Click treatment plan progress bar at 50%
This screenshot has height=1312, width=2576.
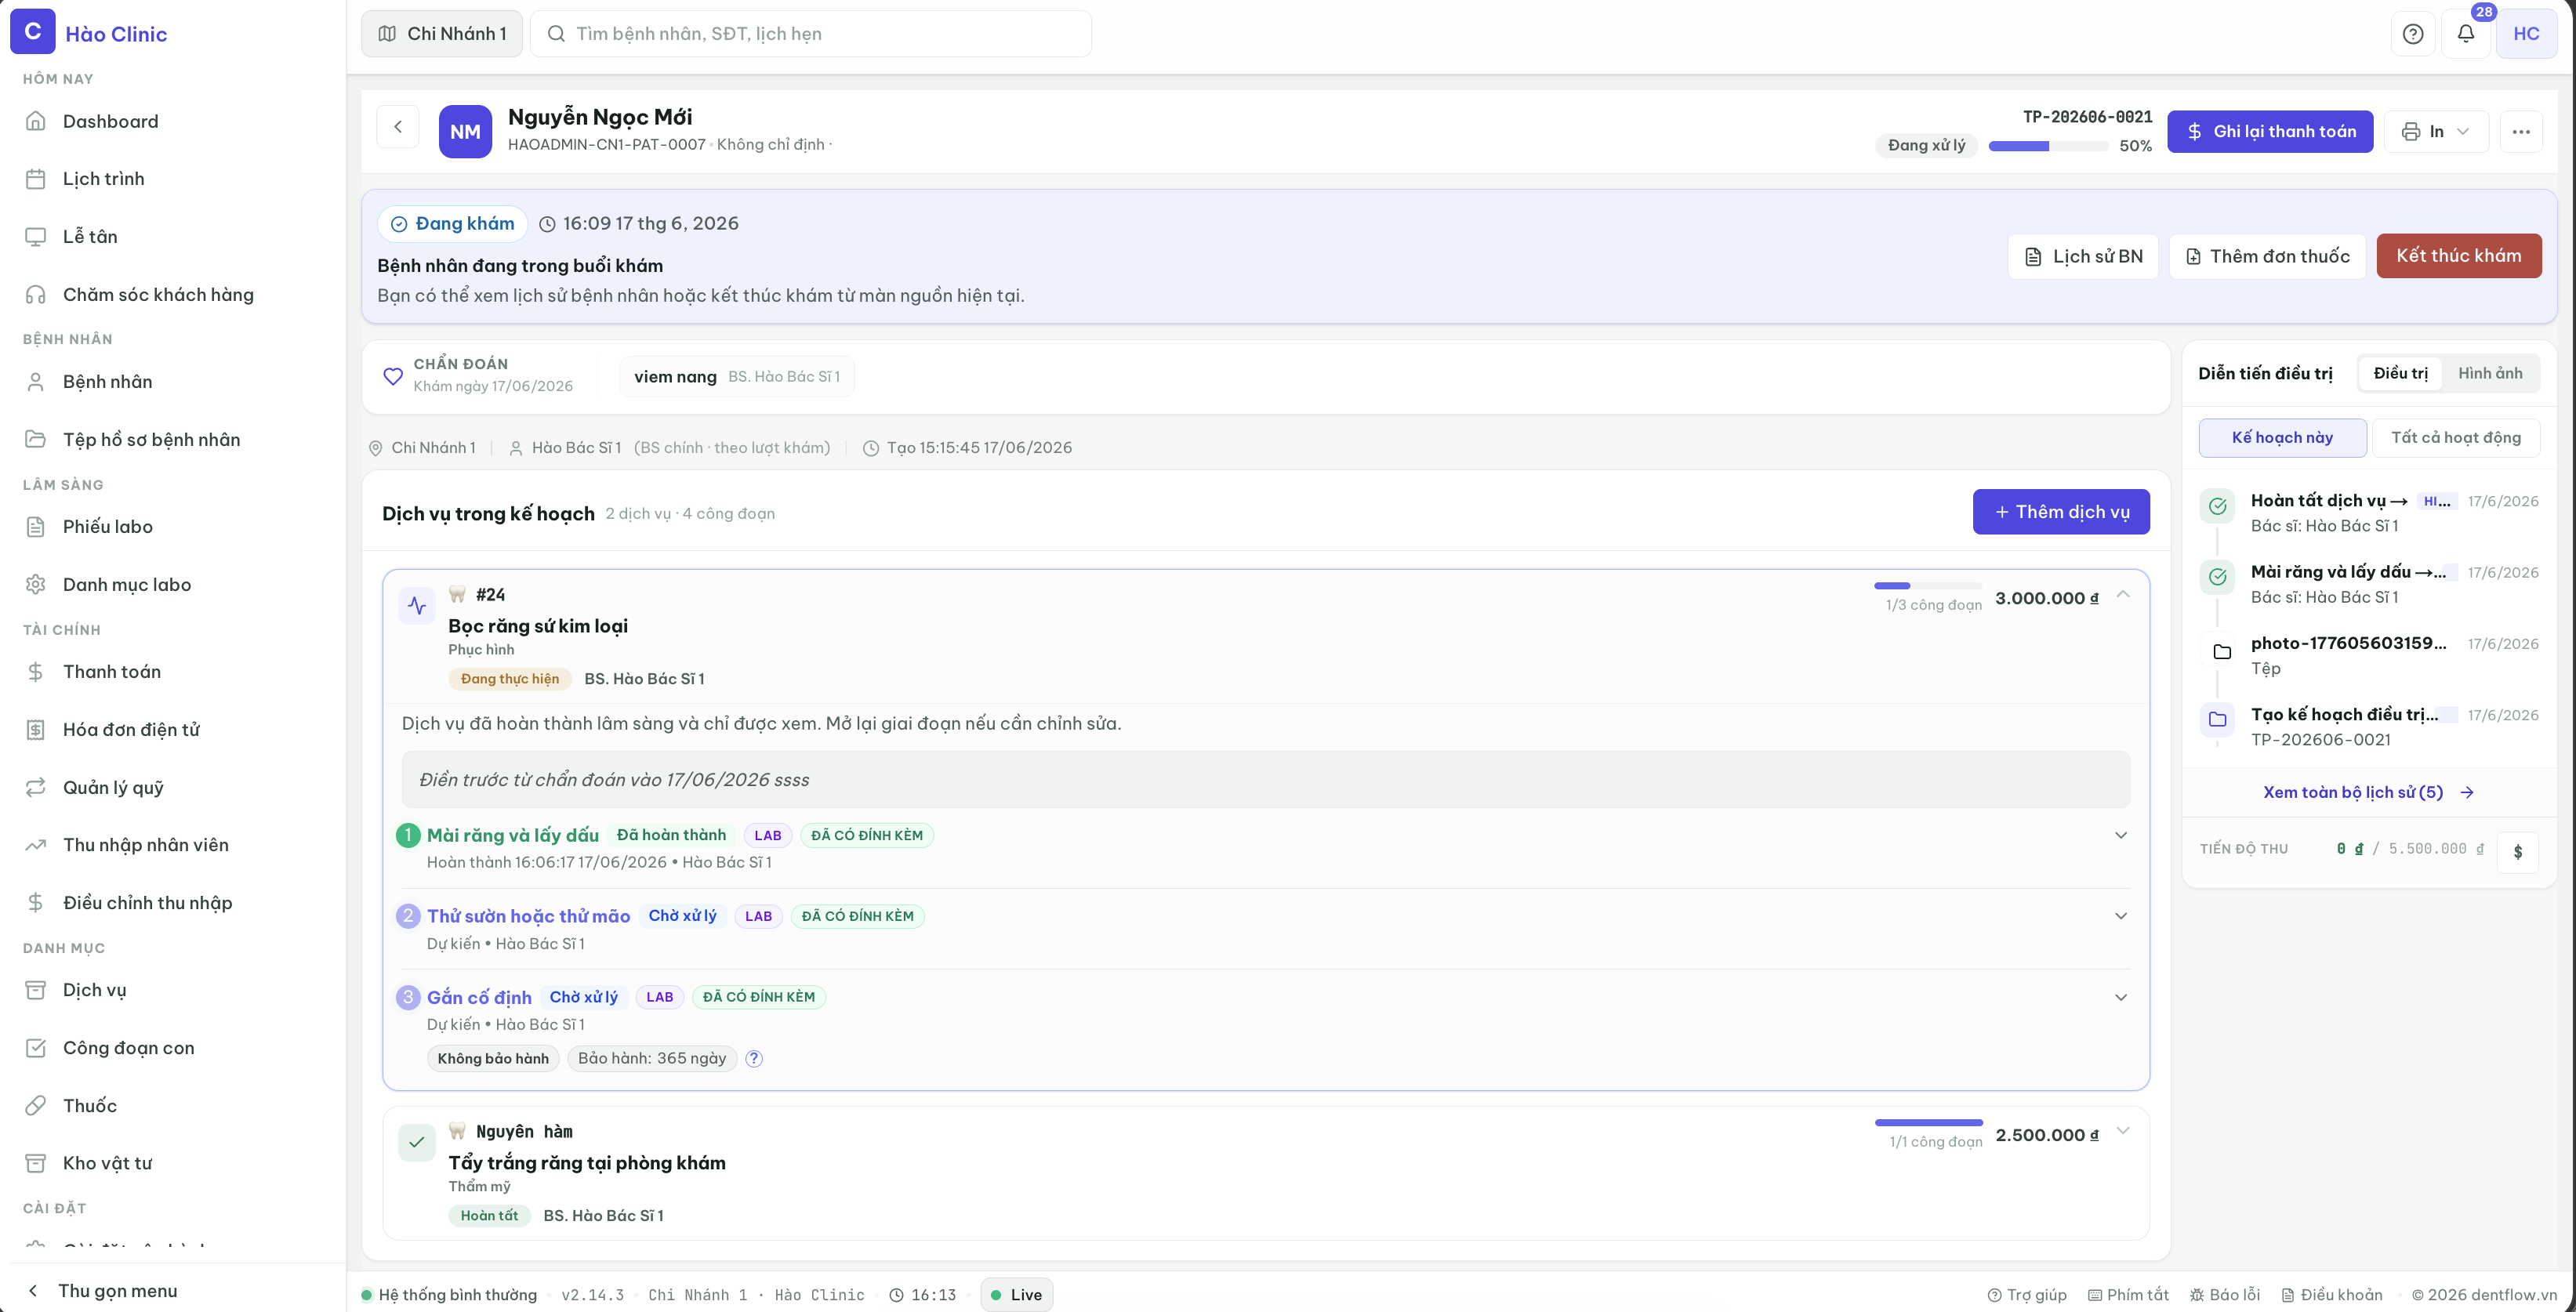point(2048,146)
